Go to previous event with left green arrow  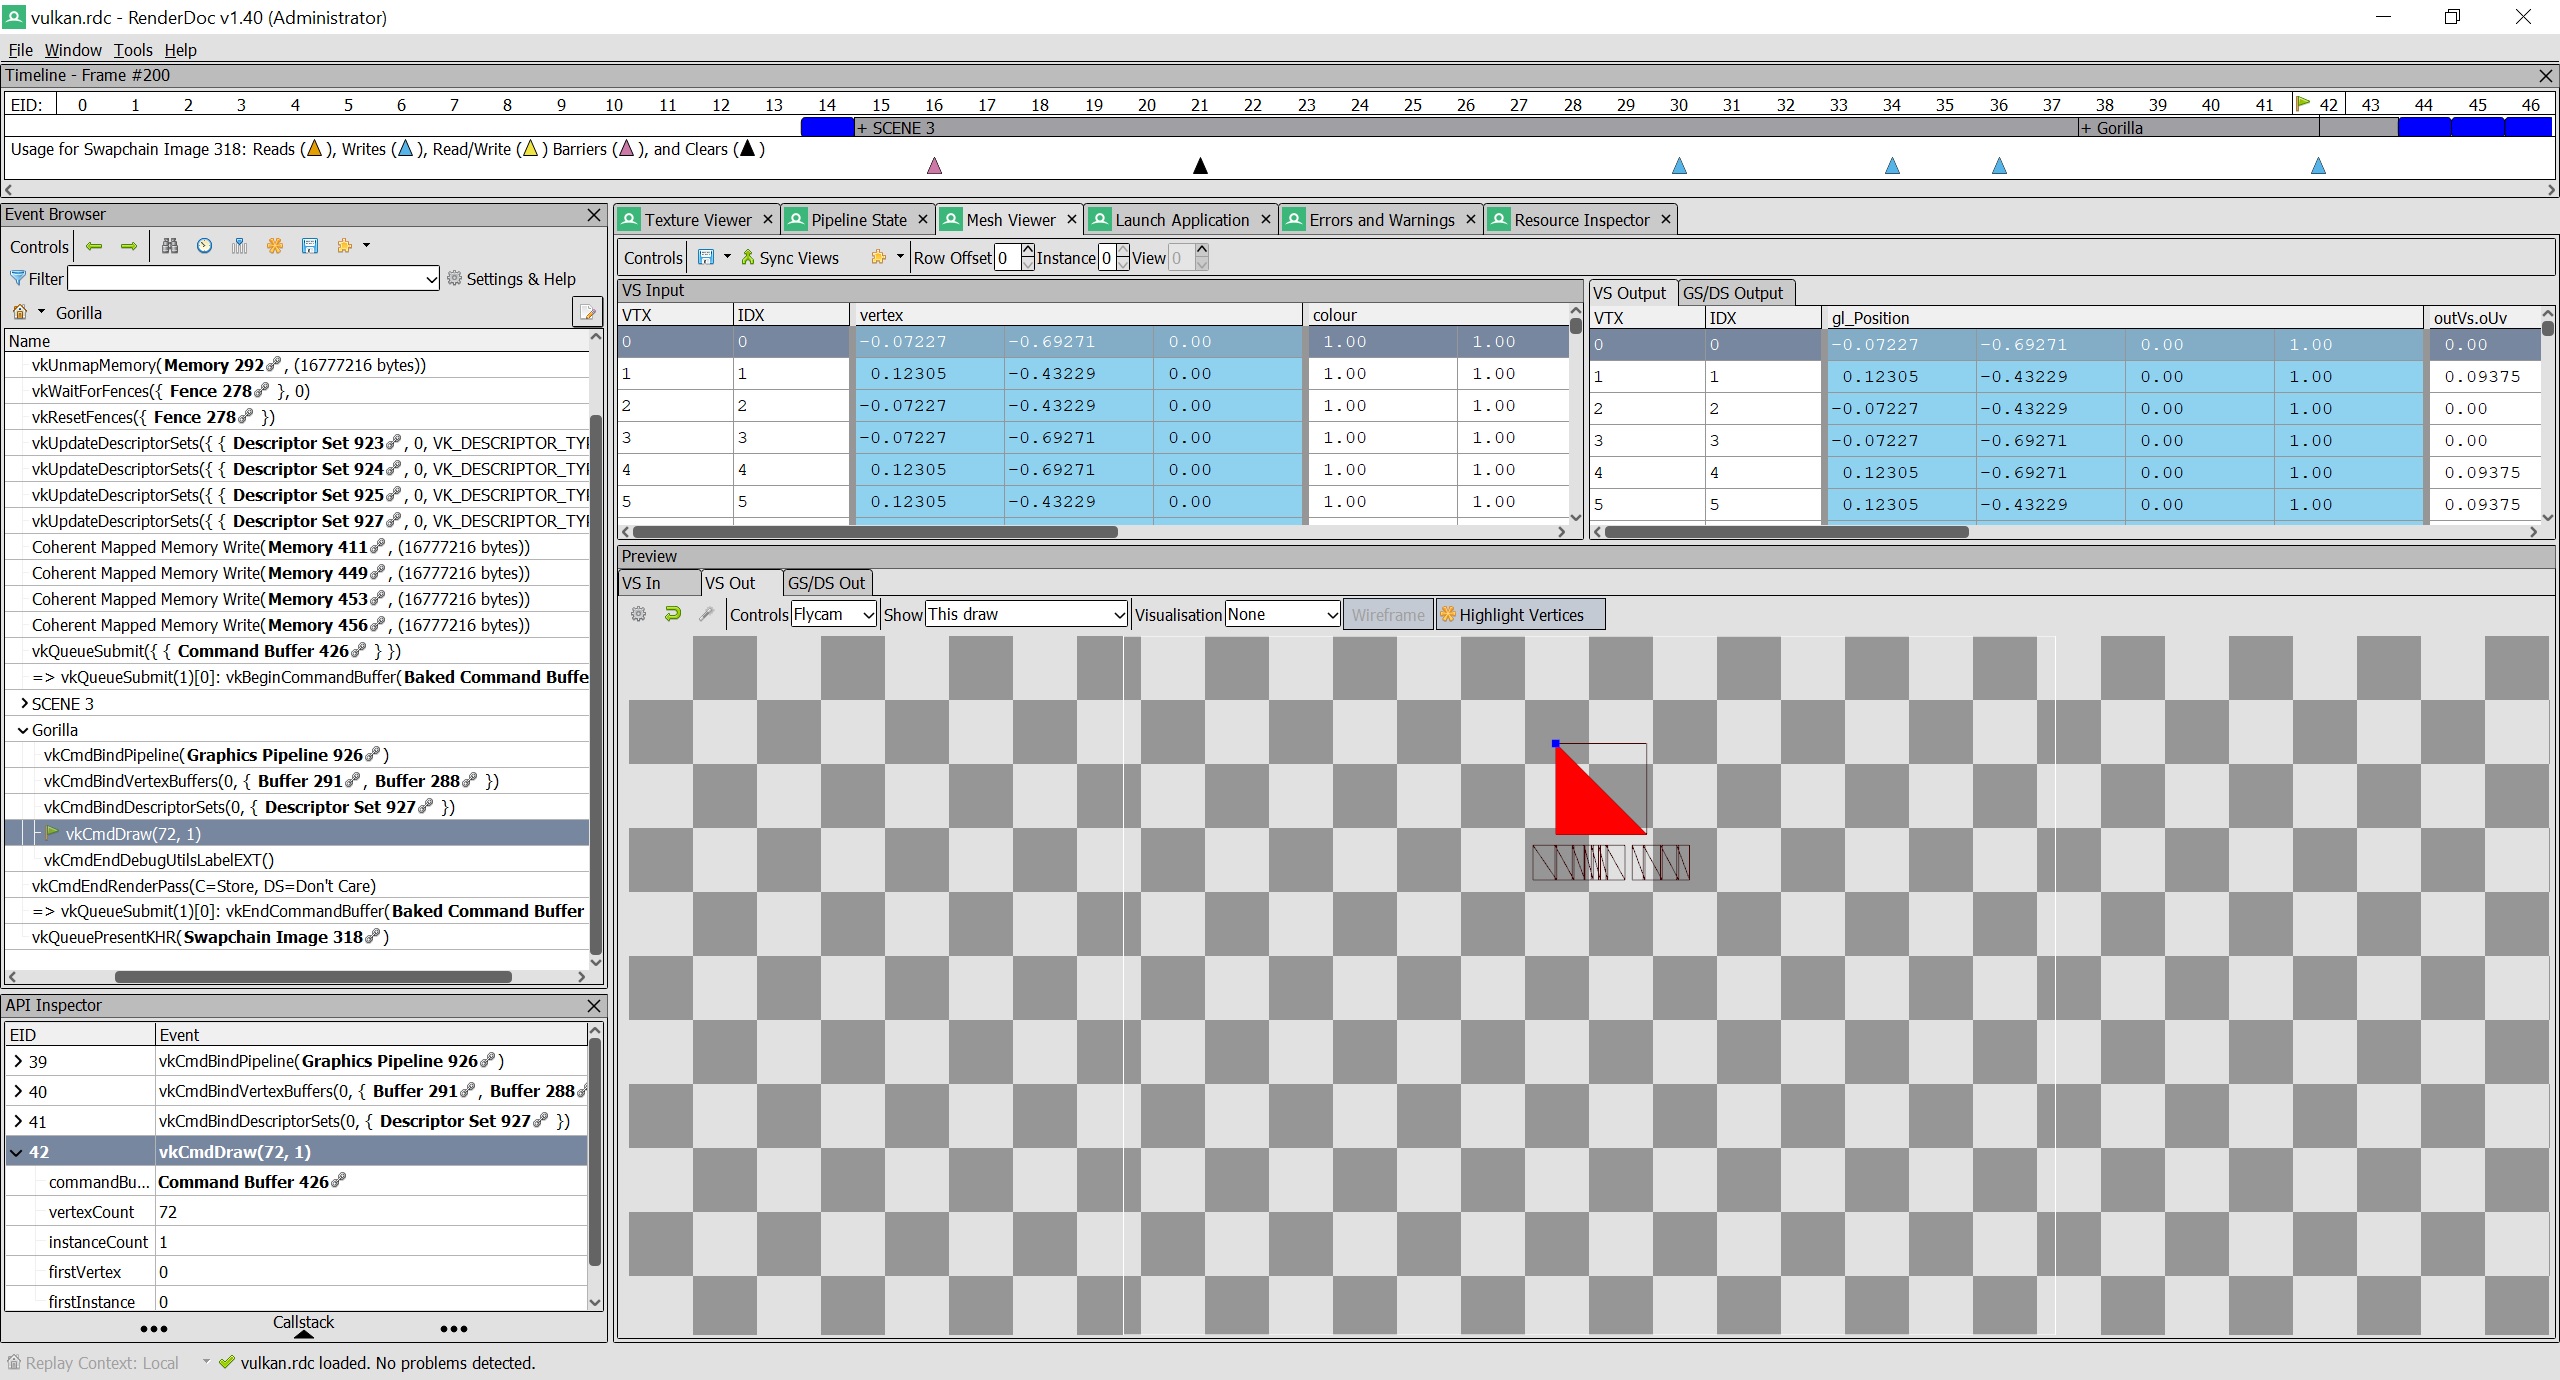94,246
